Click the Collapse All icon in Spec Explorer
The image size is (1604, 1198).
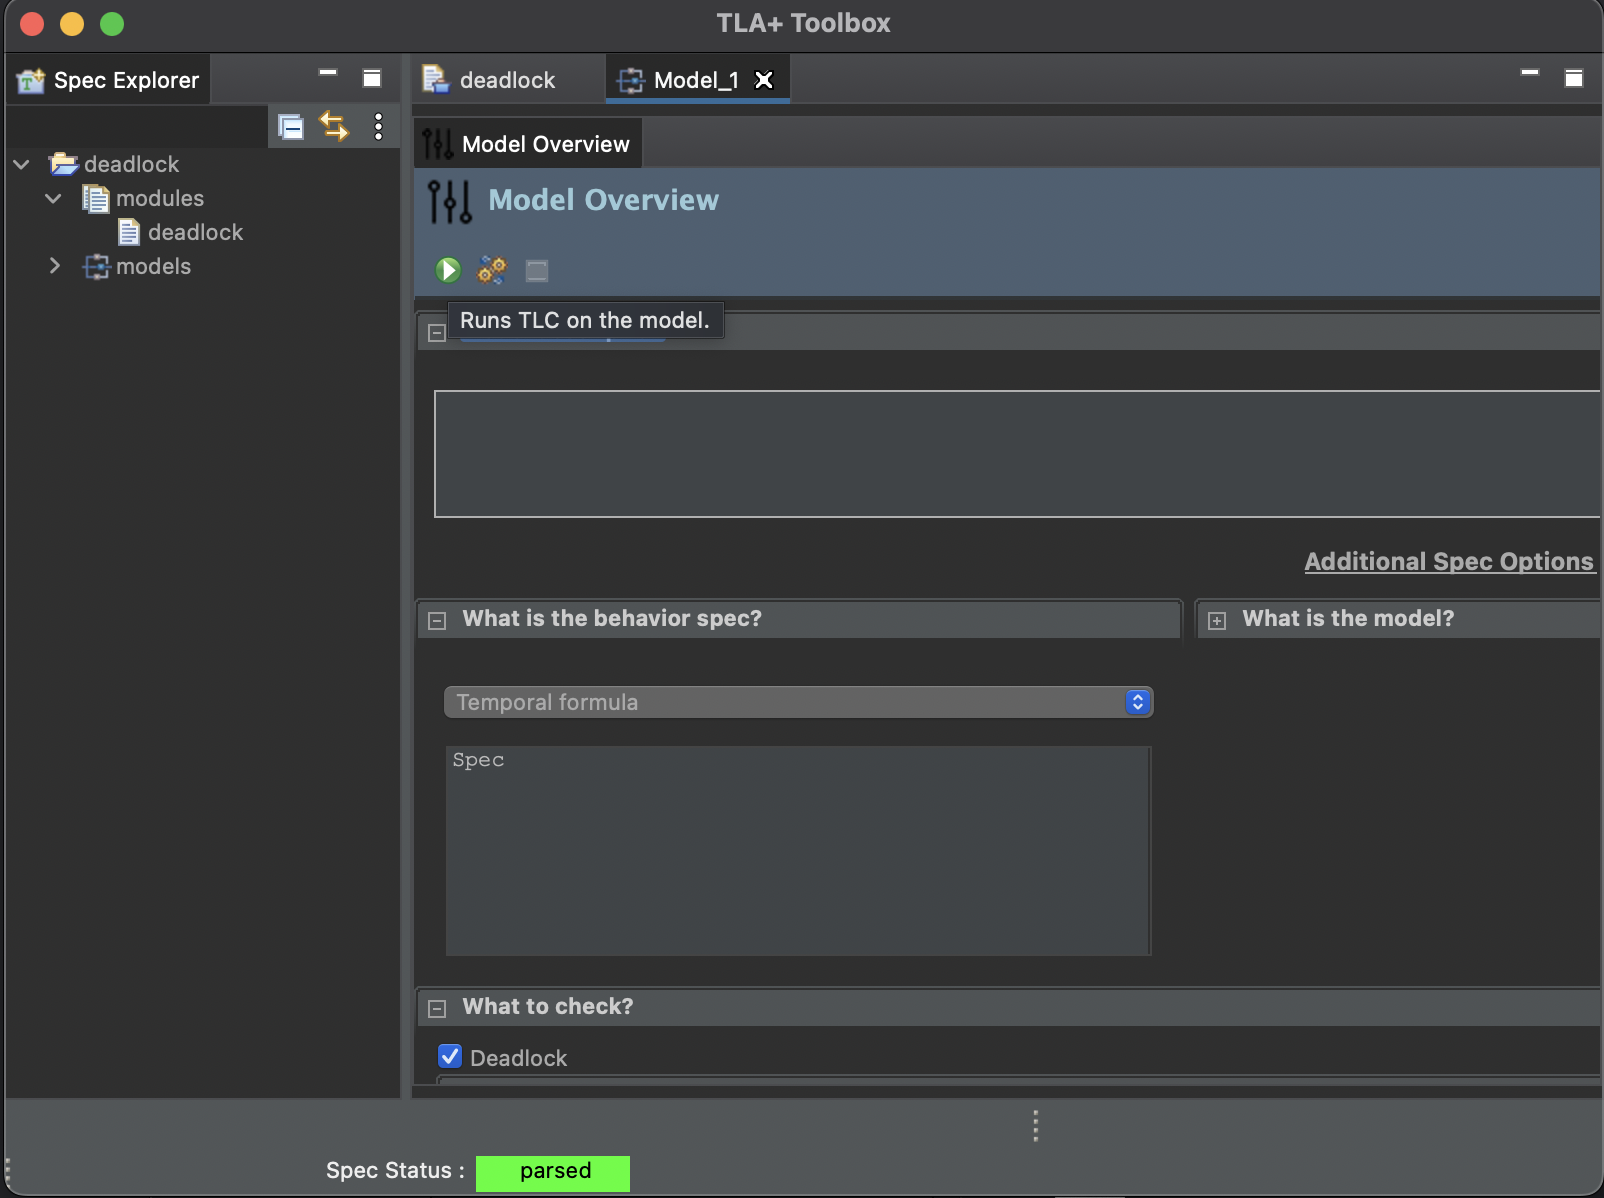(x=291, y=127)
